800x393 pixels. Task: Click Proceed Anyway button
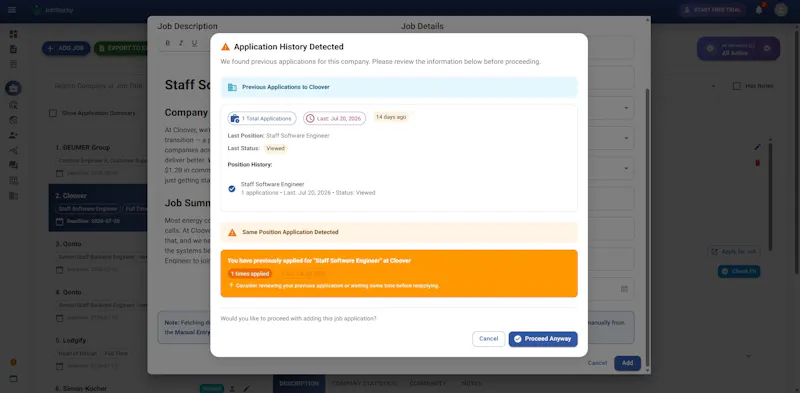(543, 339)
